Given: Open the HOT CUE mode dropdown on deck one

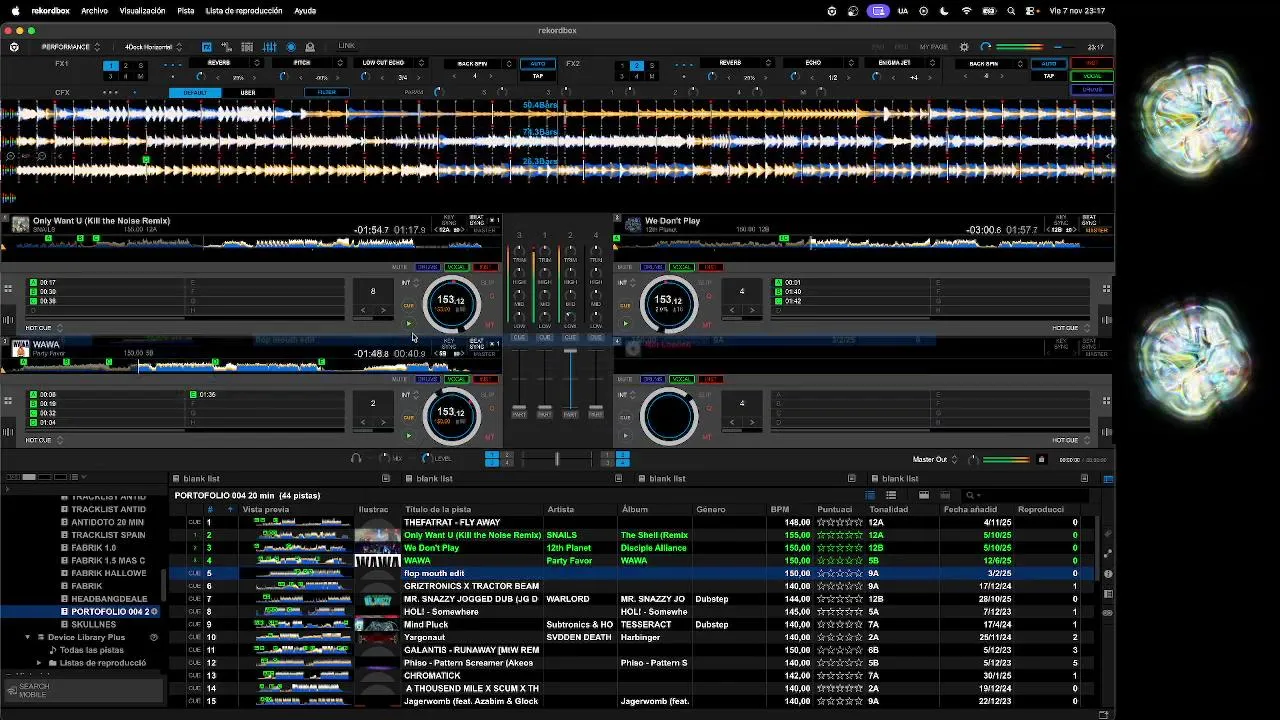Looking at the screenshot, I should click(44, 328).
